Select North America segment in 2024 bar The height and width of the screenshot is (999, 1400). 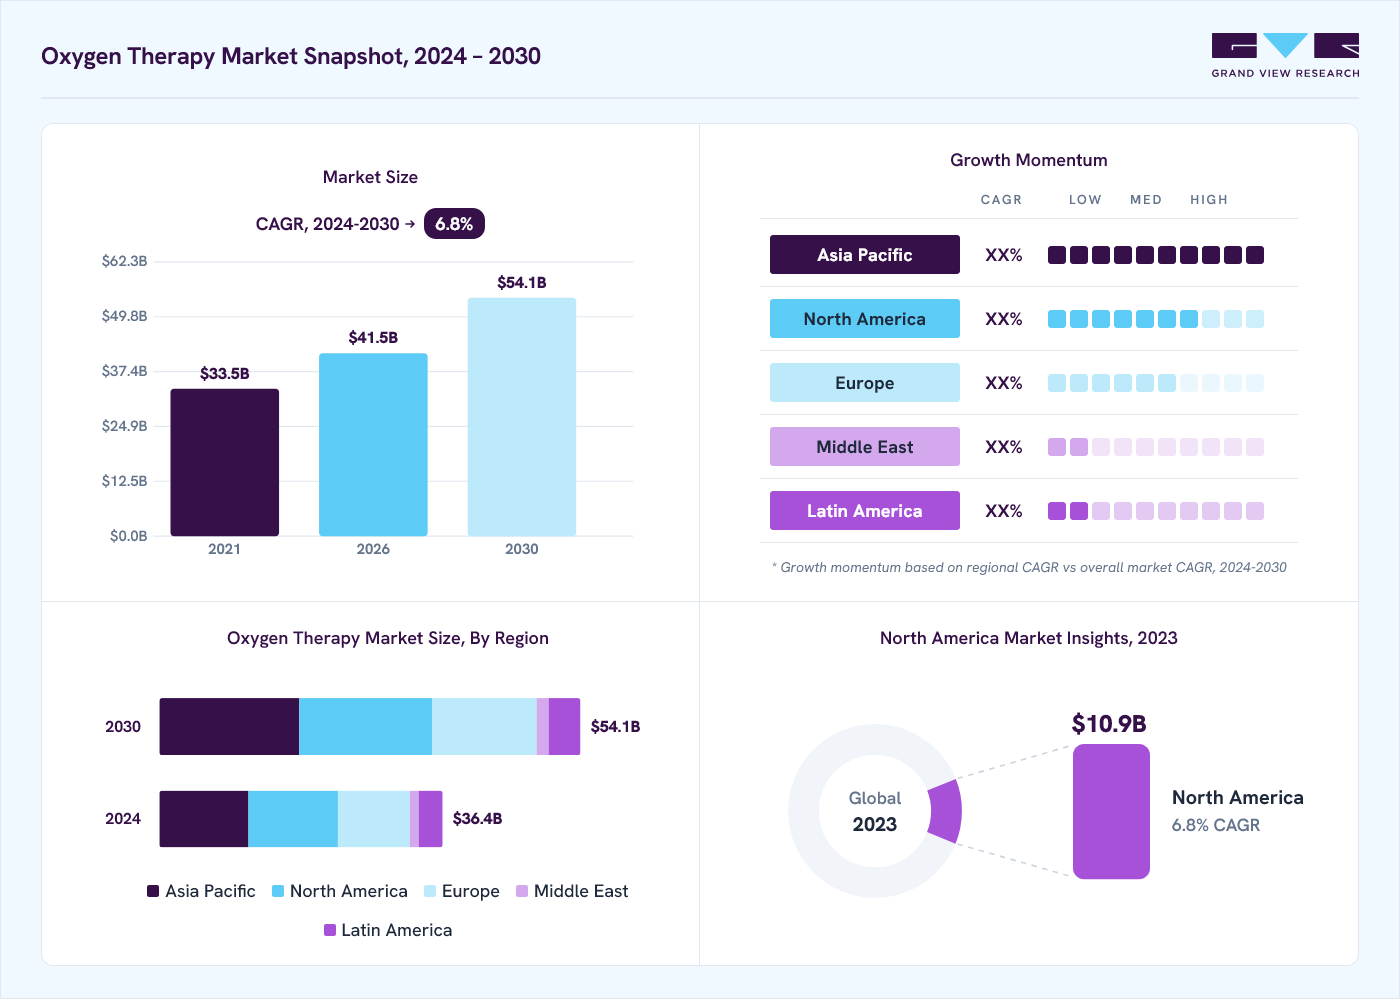click(x=293, y=819)
